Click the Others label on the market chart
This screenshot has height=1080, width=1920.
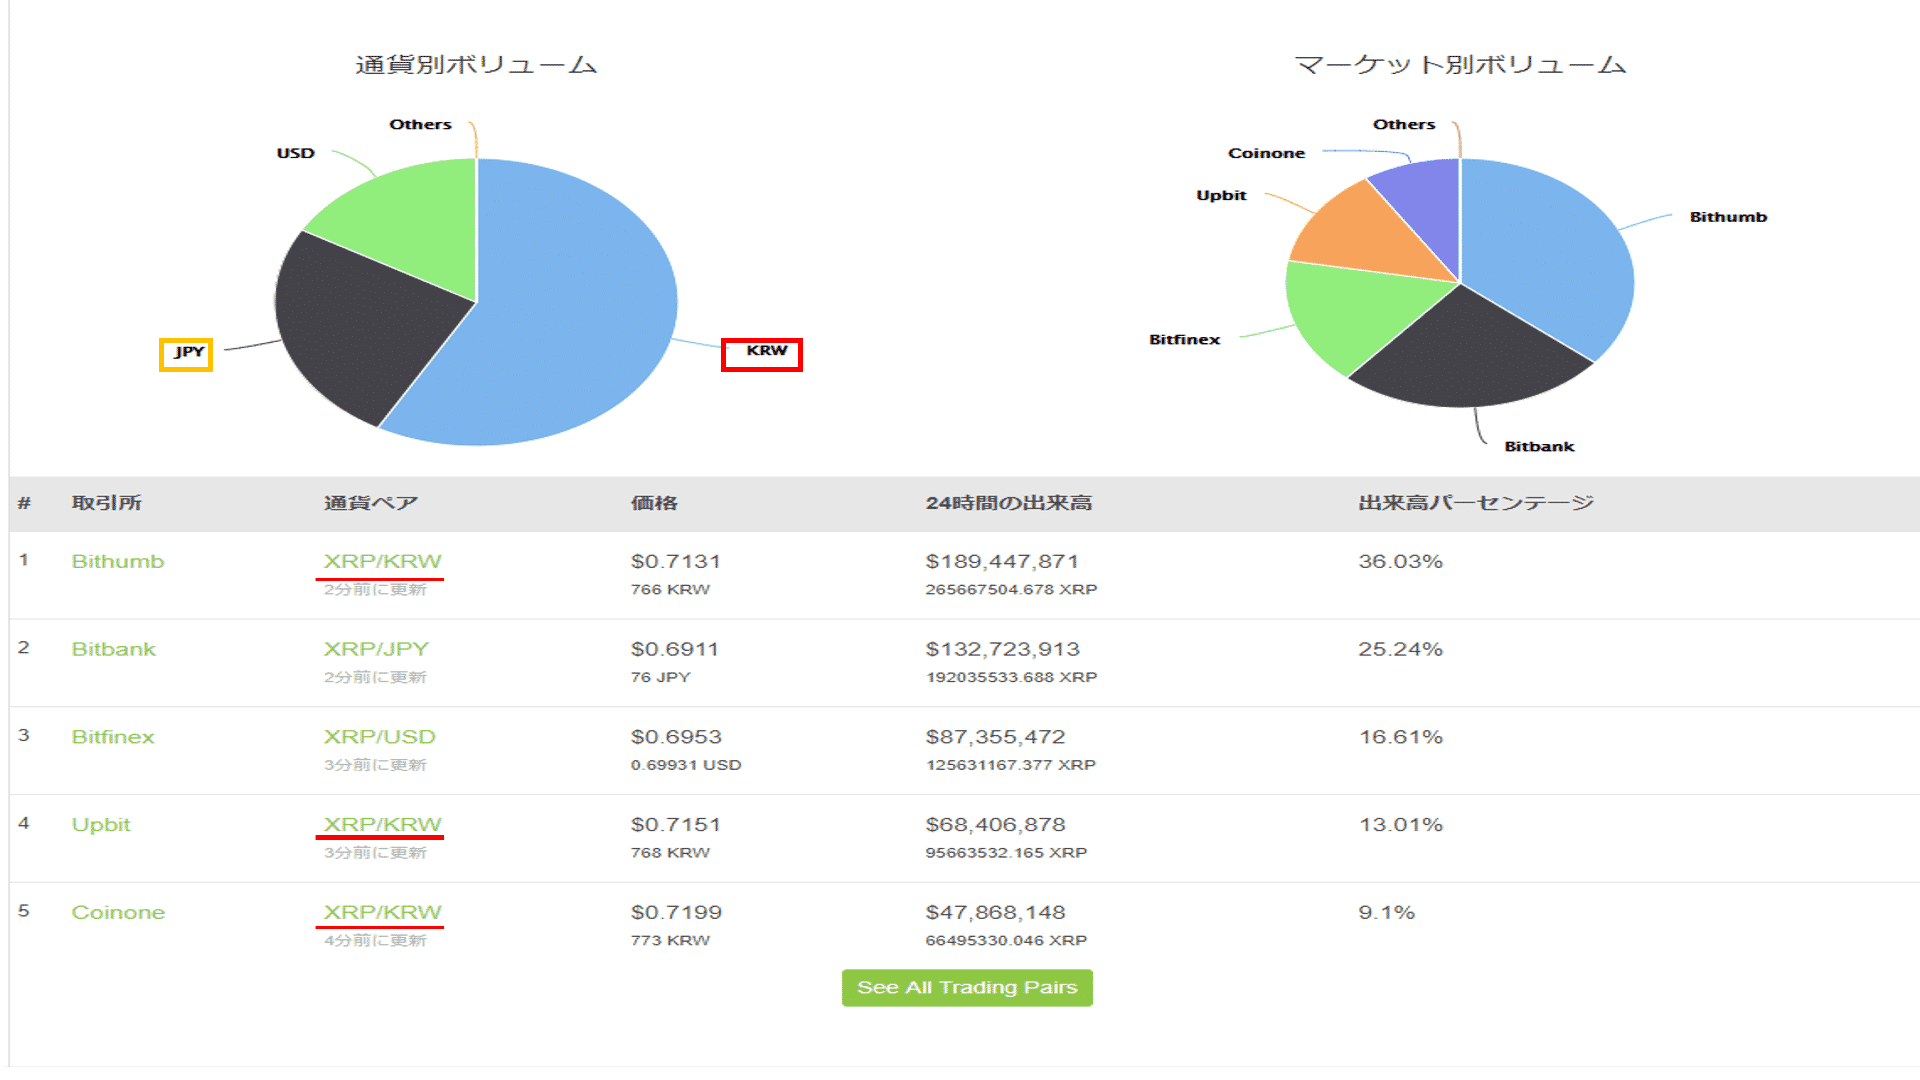(1403, 125)
